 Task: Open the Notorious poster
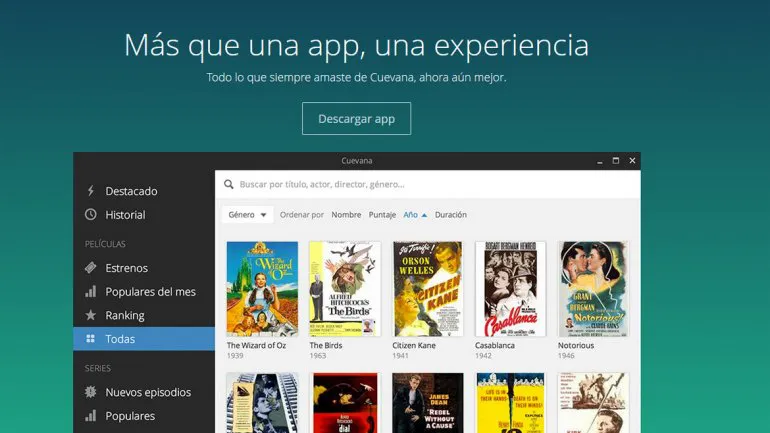(593, 289)
